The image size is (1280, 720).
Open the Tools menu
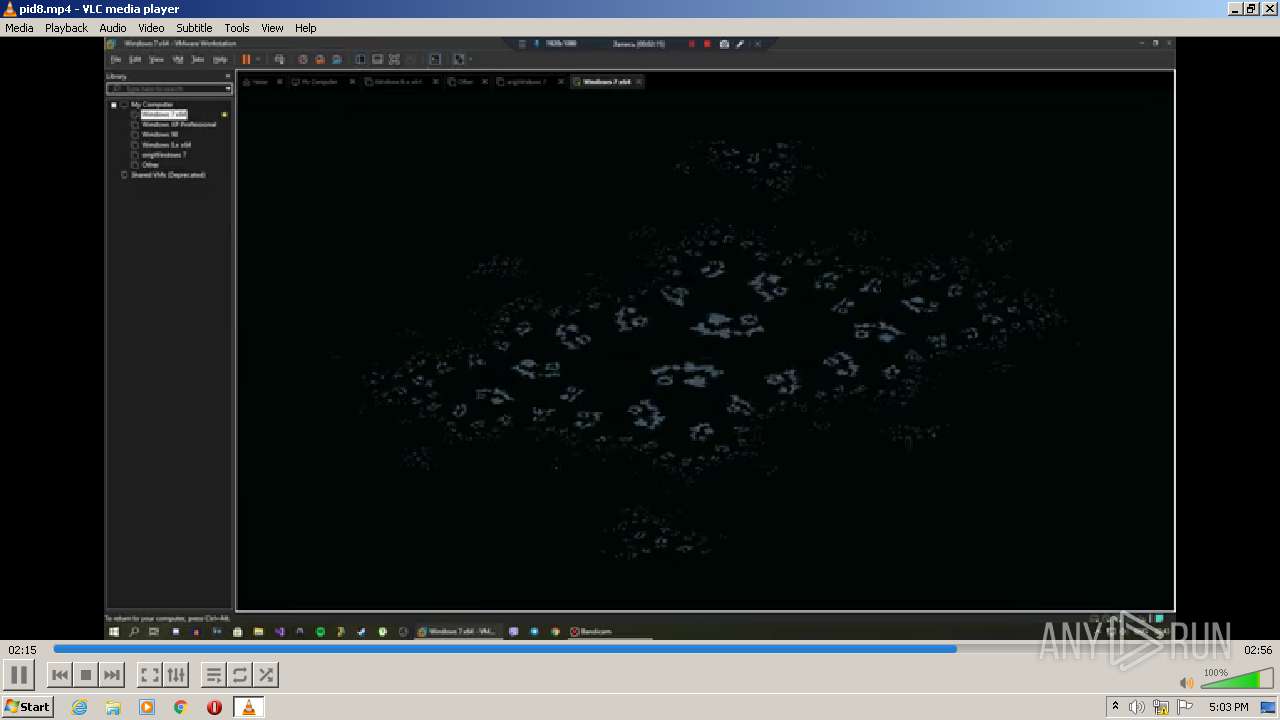tap(237, 28)
